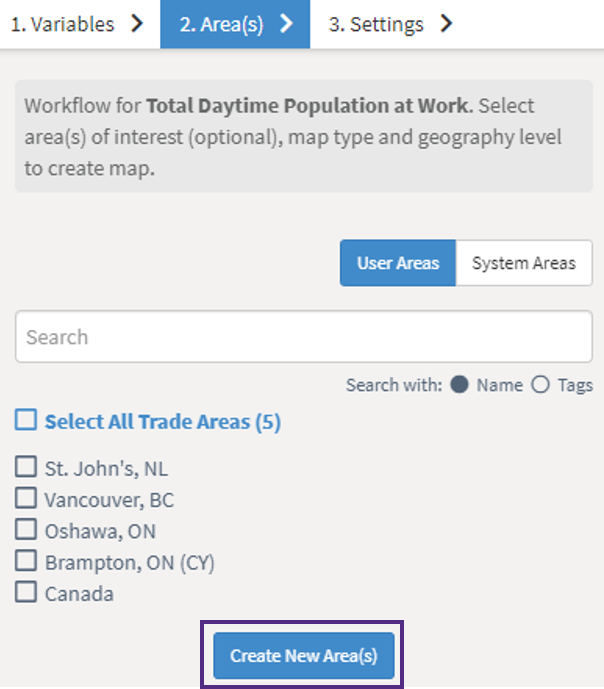Open the 1. Variables step tab

tap(79, 24)
